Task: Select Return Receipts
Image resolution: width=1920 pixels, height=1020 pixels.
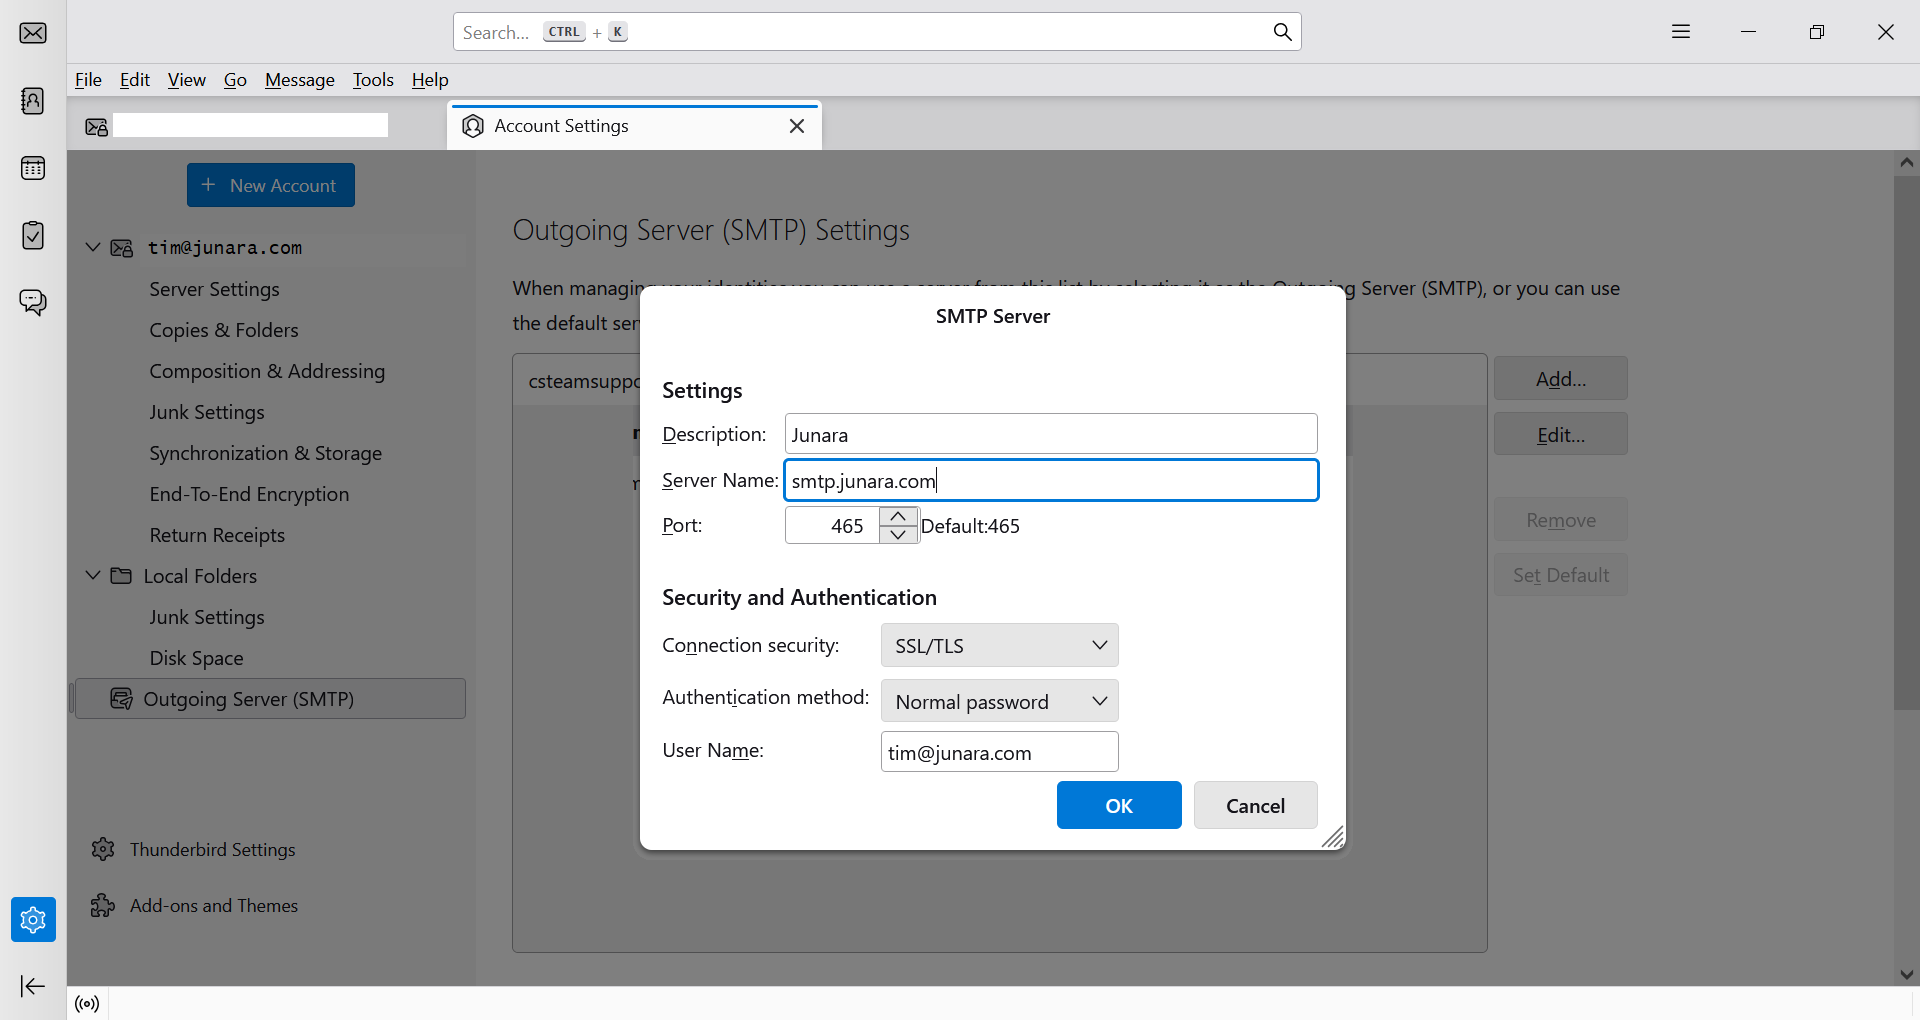Action: [217, 535]
